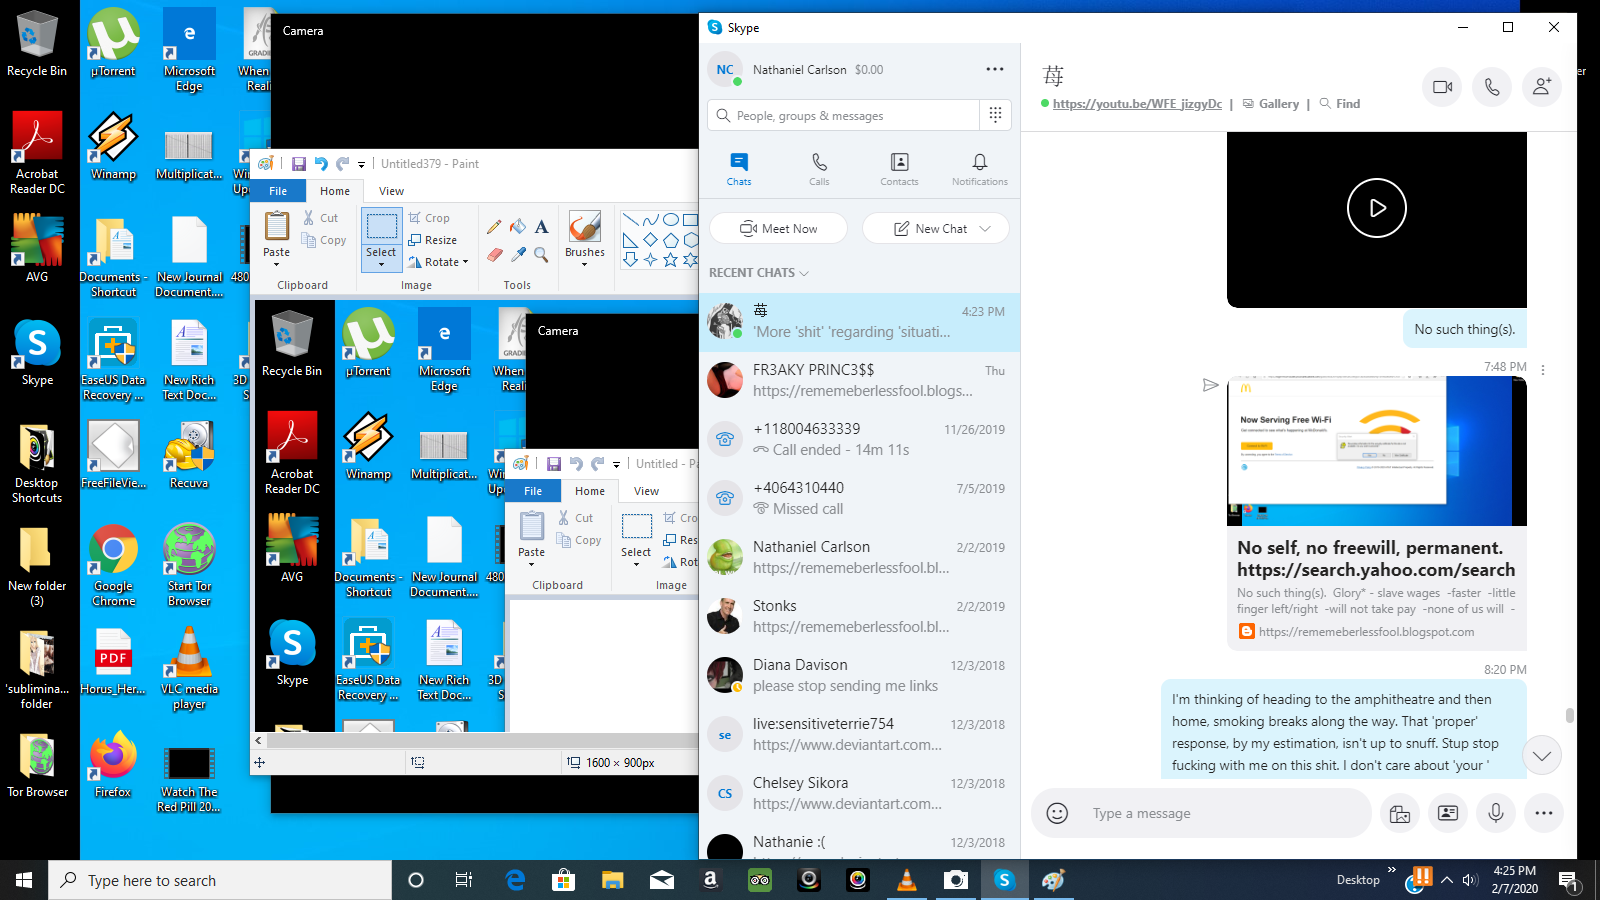
Task: Forward the shared McDonald's Wi-Fi screenshot message
Action: point(1210,385)
